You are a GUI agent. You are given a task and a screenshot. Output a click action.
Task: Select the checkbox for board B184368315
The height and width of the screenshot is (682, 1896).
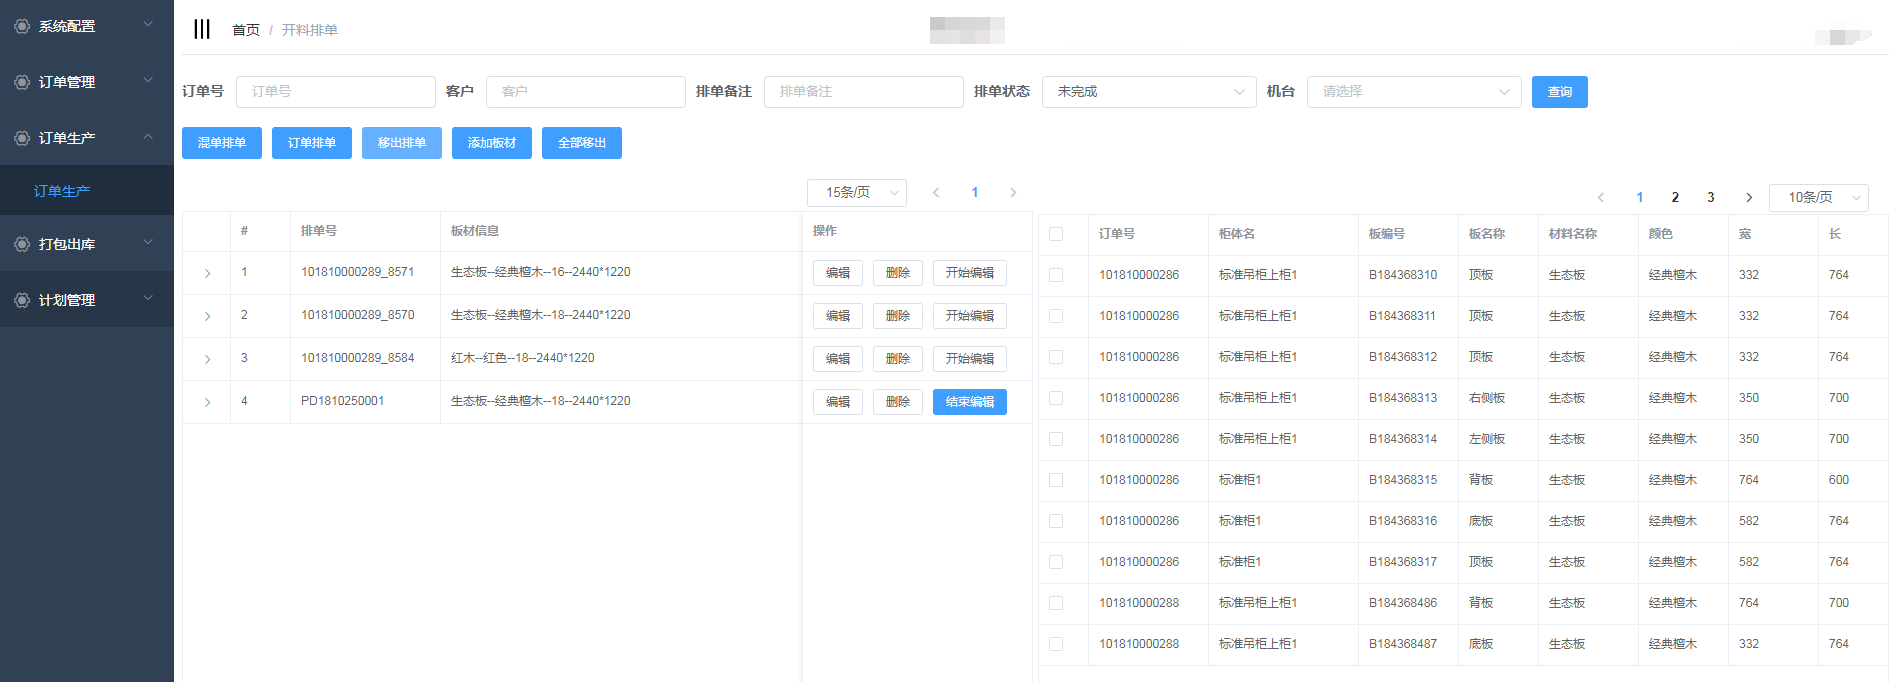pos(1056,480)
